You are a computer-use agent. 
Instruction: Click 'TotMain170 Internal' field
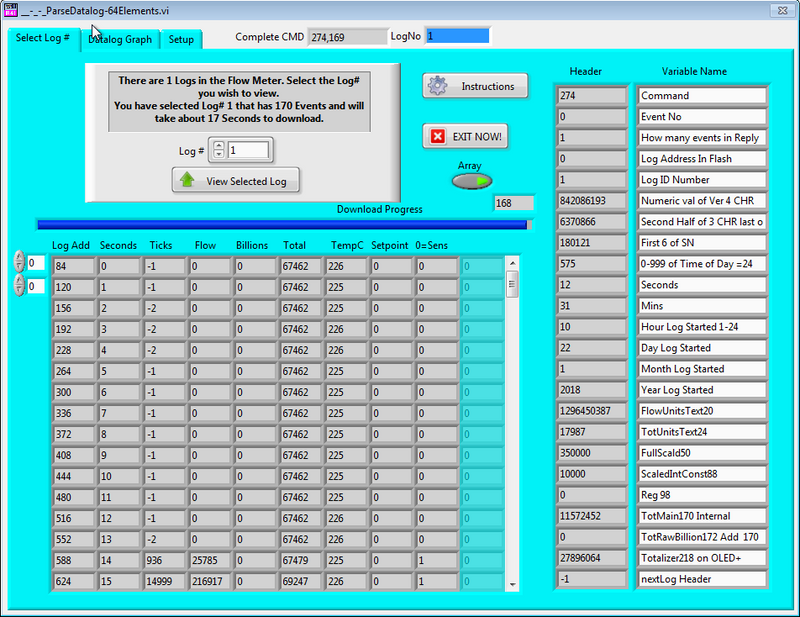pos(702,515)
